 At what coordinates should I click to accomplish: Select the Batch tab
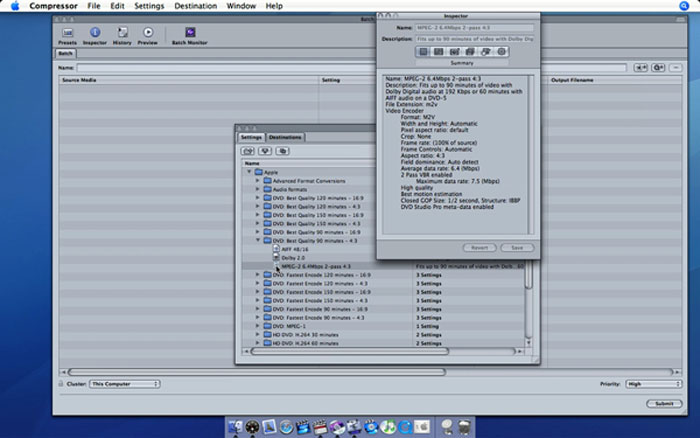point(65,54)
